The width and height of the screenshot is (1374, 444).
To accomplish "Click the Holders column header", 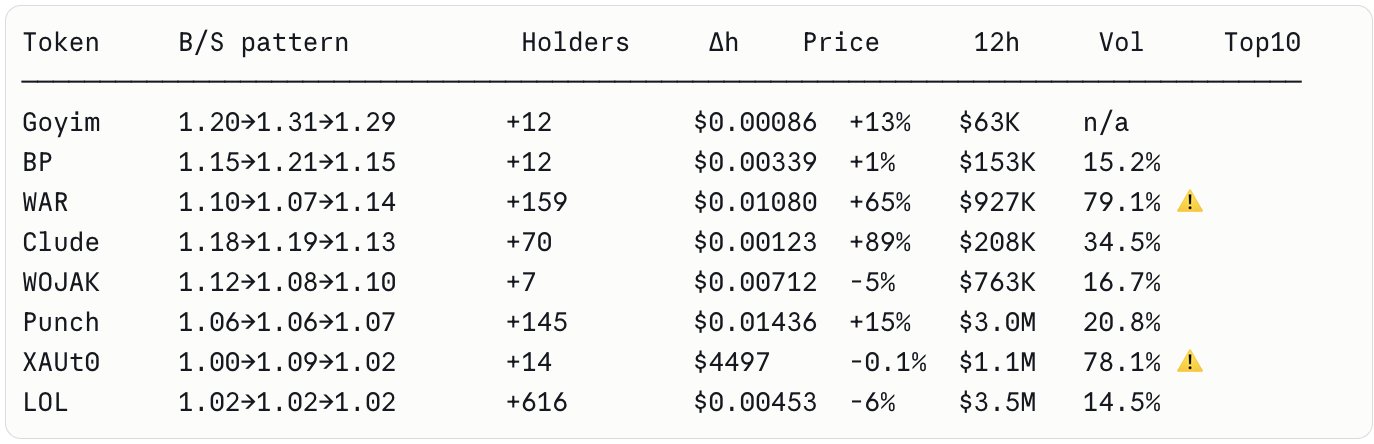I will pyautogui.click(x=575, y=43).
